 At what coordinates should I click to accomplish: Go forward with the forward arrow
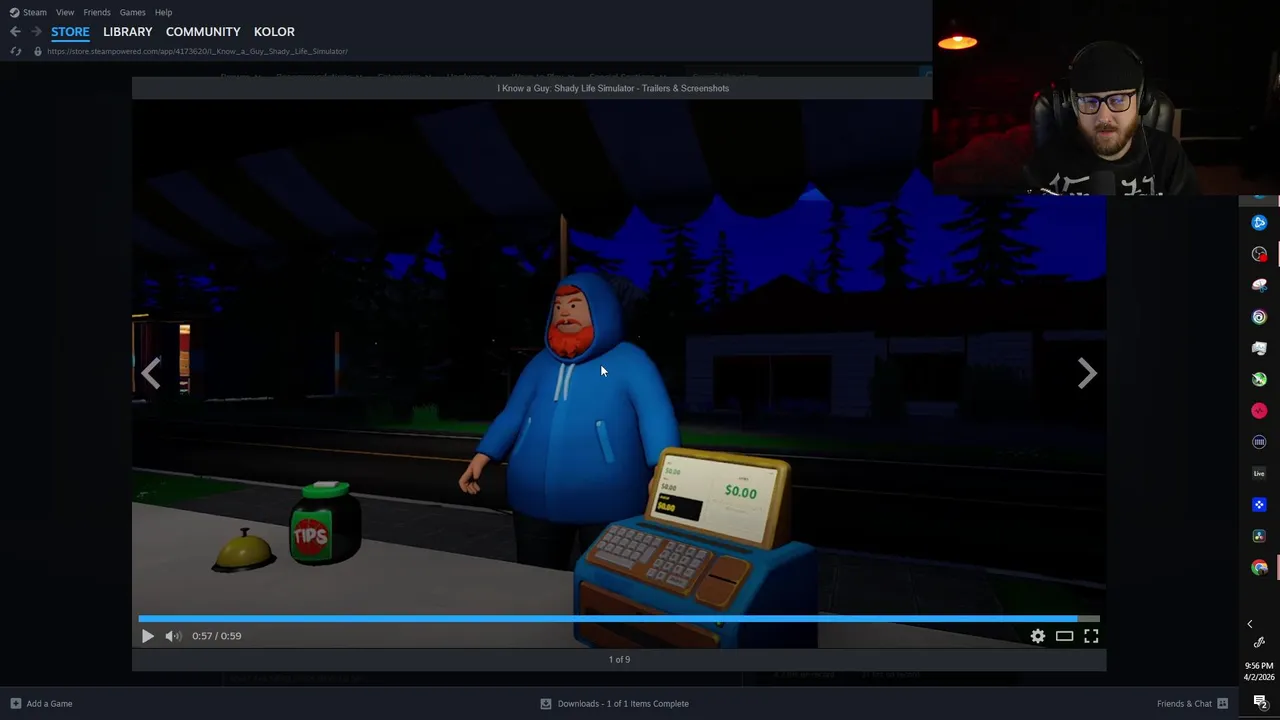pyautogui.click(x=36, y=32)
